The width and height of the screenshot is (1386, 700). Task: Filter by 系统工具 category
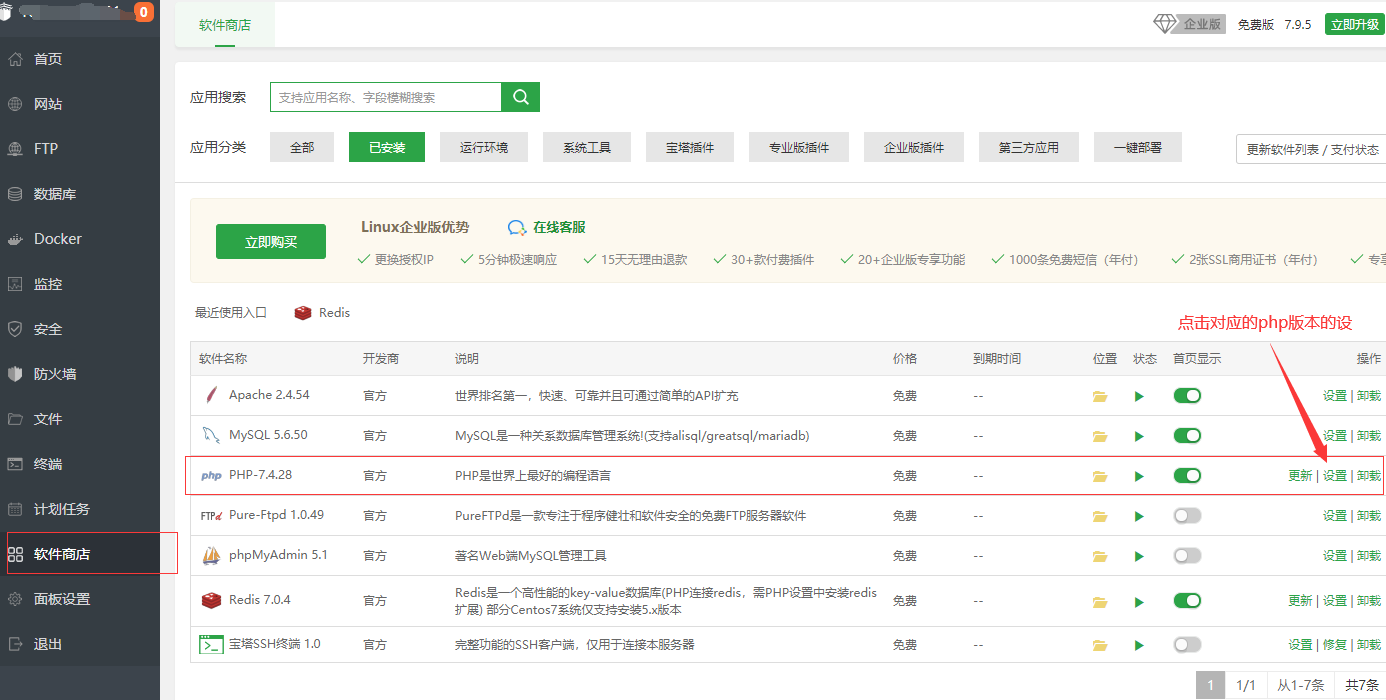[587, 147]
